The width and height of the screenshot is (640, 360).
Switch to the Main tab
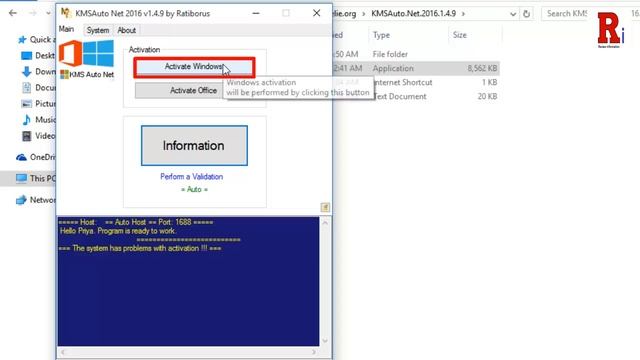point(67,29)
